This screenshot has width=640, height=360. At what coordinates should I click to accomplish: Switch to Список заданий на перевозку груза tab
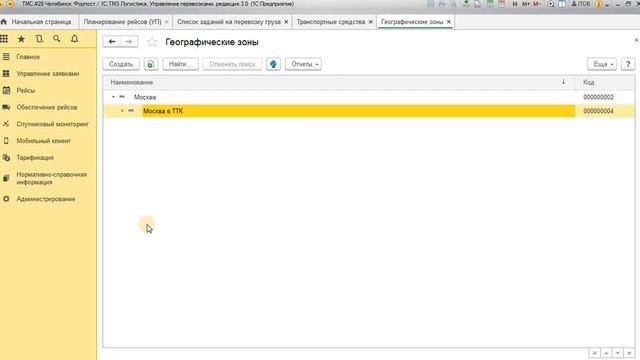point(229,22)
